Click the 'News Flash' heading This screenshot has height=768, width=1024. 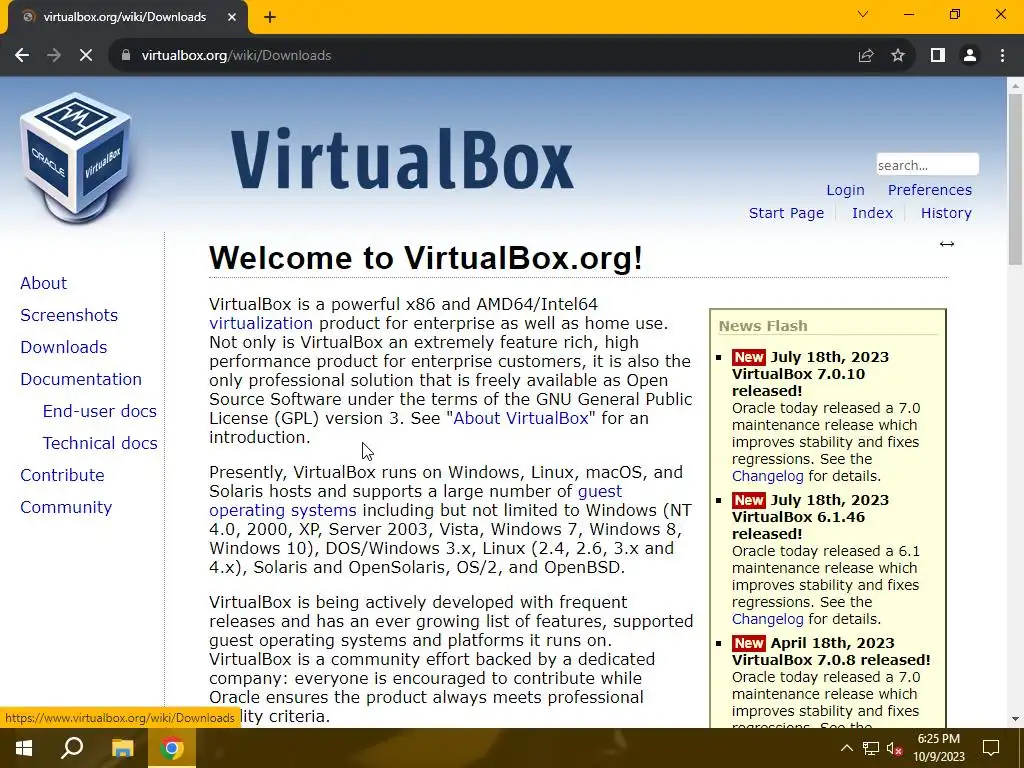[x=763, y=326]
